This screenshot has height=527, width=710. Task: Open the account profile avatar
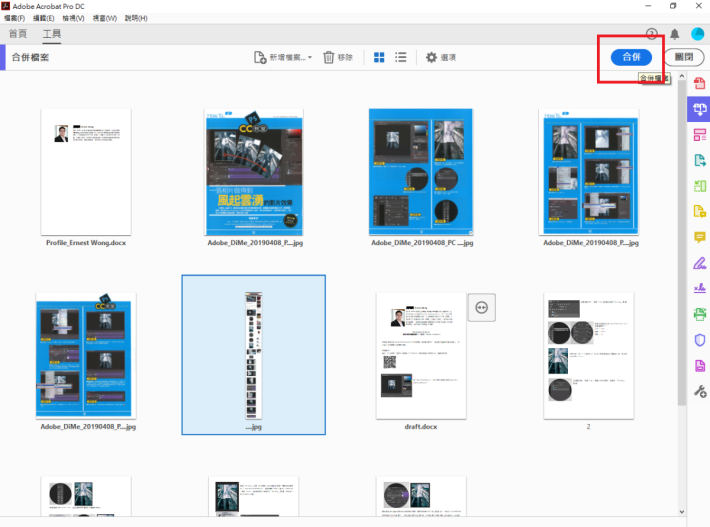(697, 34)
